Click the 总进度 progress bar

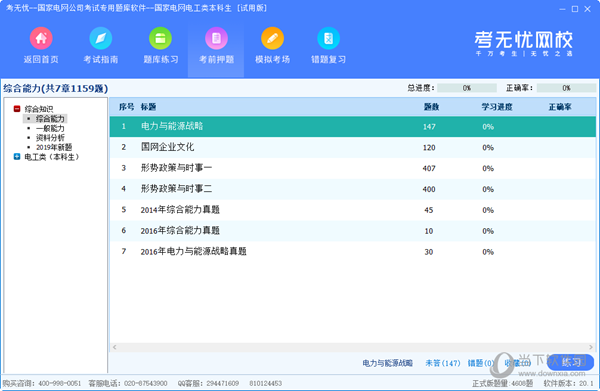tap(467, 88)
